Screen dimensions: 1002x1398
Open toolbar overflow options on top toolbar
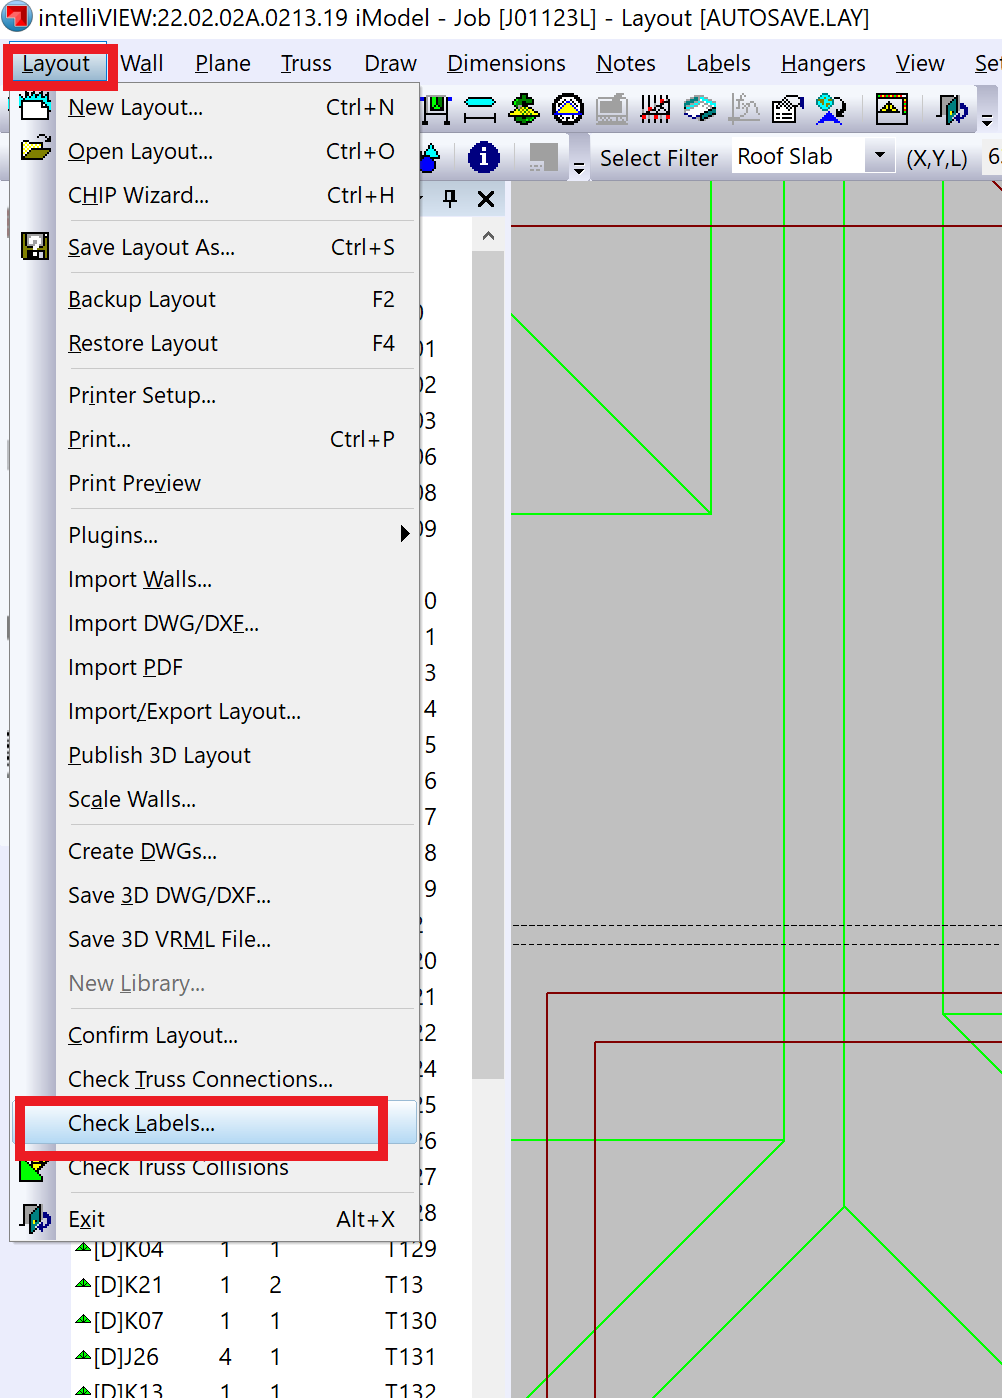987,118
